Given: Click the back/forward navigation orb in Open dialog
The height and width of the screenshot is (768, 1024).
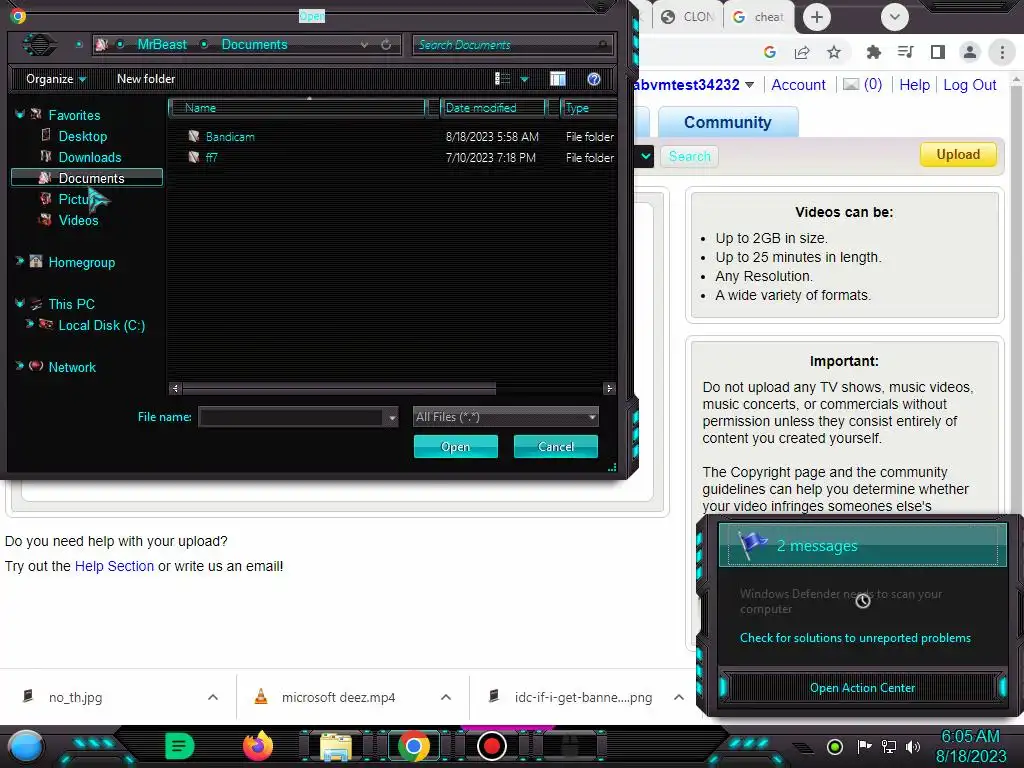Looking at the screenshot, I should [40, 44].
